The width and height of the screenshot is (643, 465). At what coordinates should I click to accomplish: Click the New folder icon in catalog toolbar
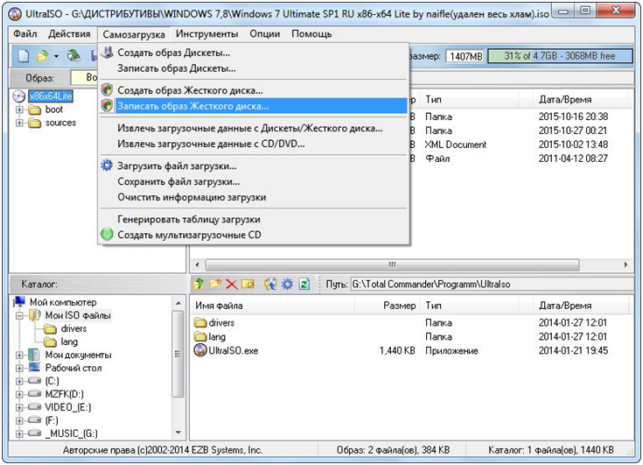215,284
